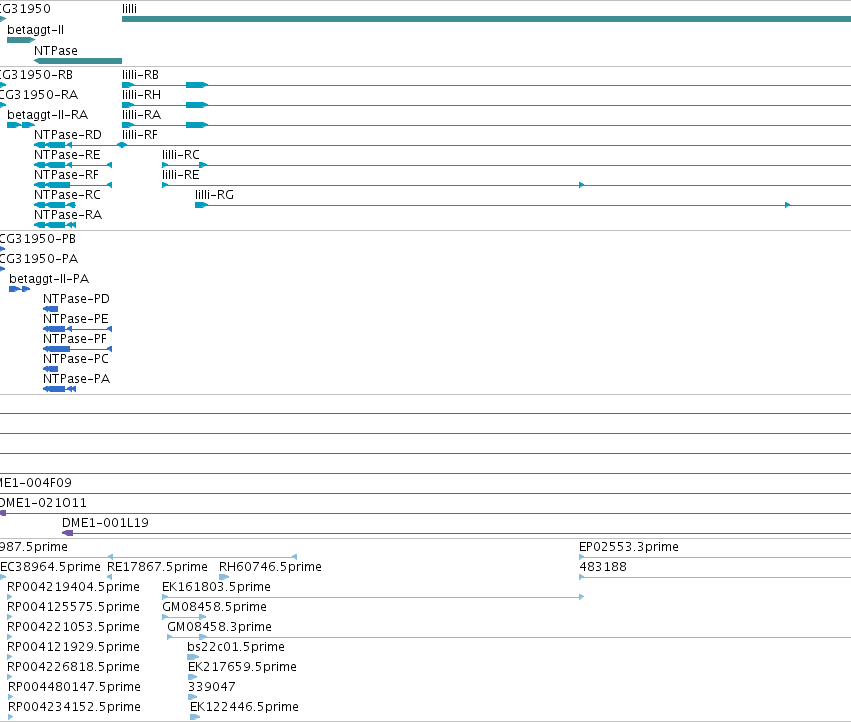Click the long lilli gene bar
Image resolution: width=851 pixels, height=722 pixels.
(486, 19)
